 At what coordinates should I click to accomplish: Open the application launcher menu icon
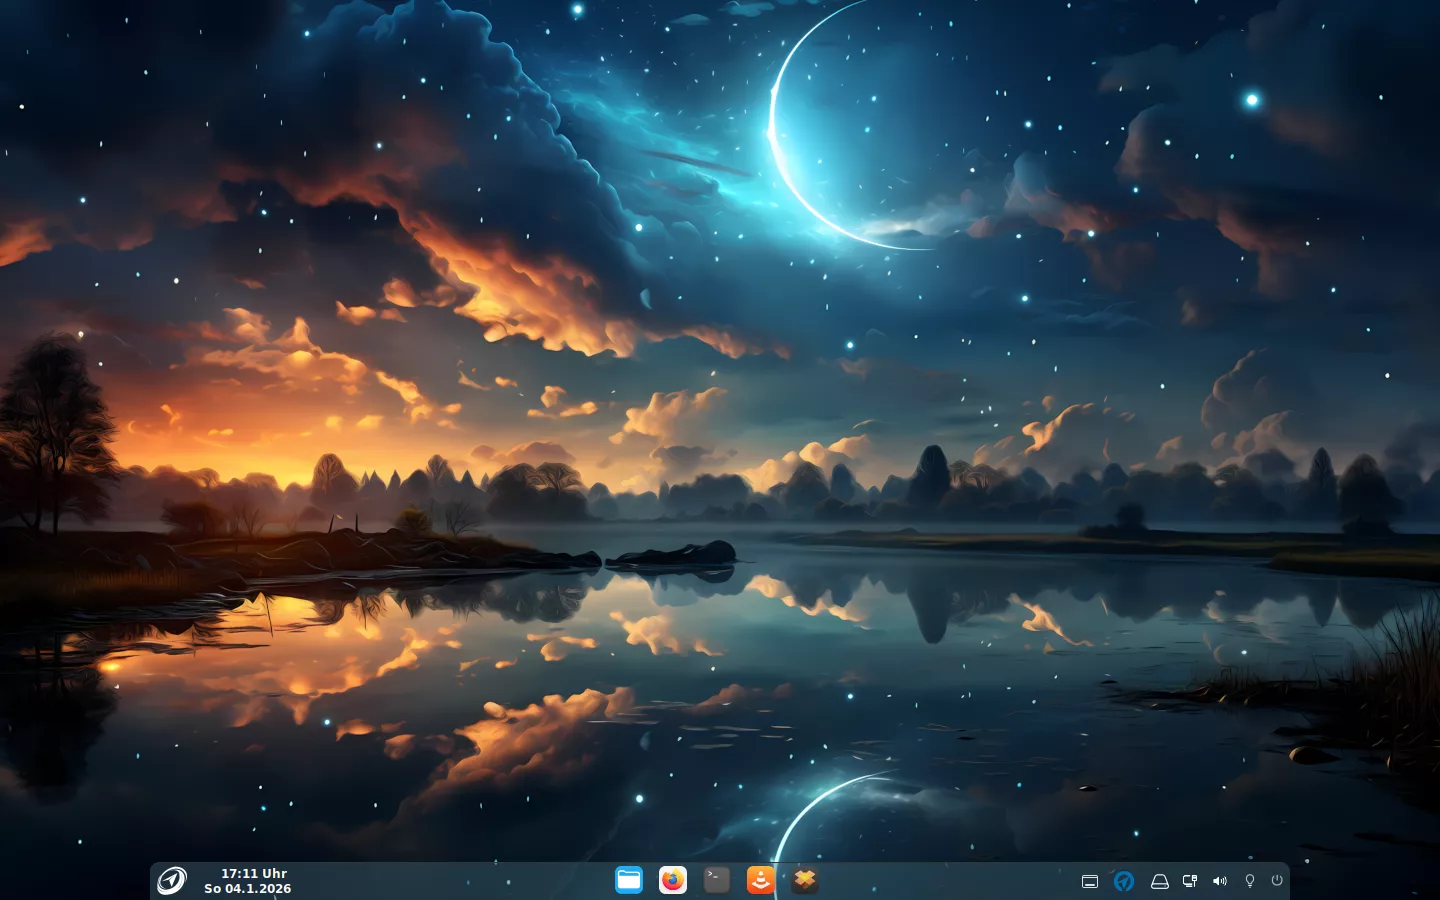click(x=171, y=880)
